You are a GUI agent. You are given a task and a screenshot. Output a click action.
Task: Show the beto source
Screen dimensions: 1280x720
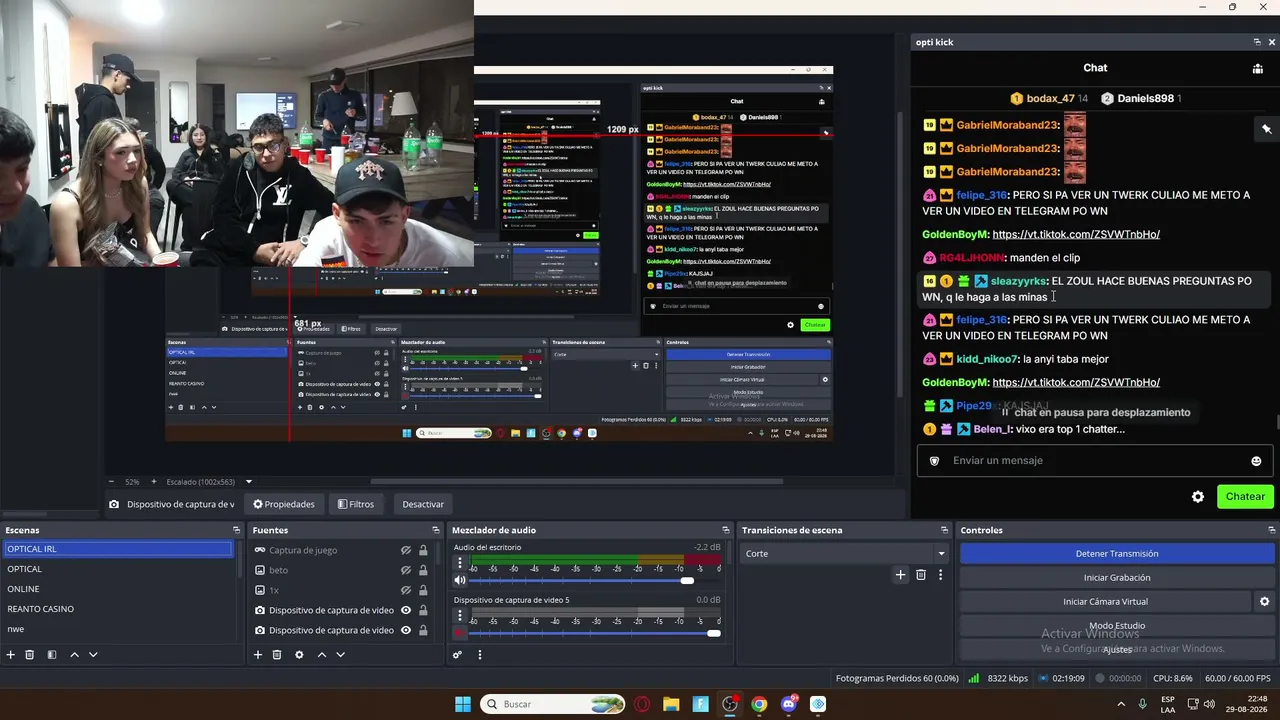click(x=406, y=570)
